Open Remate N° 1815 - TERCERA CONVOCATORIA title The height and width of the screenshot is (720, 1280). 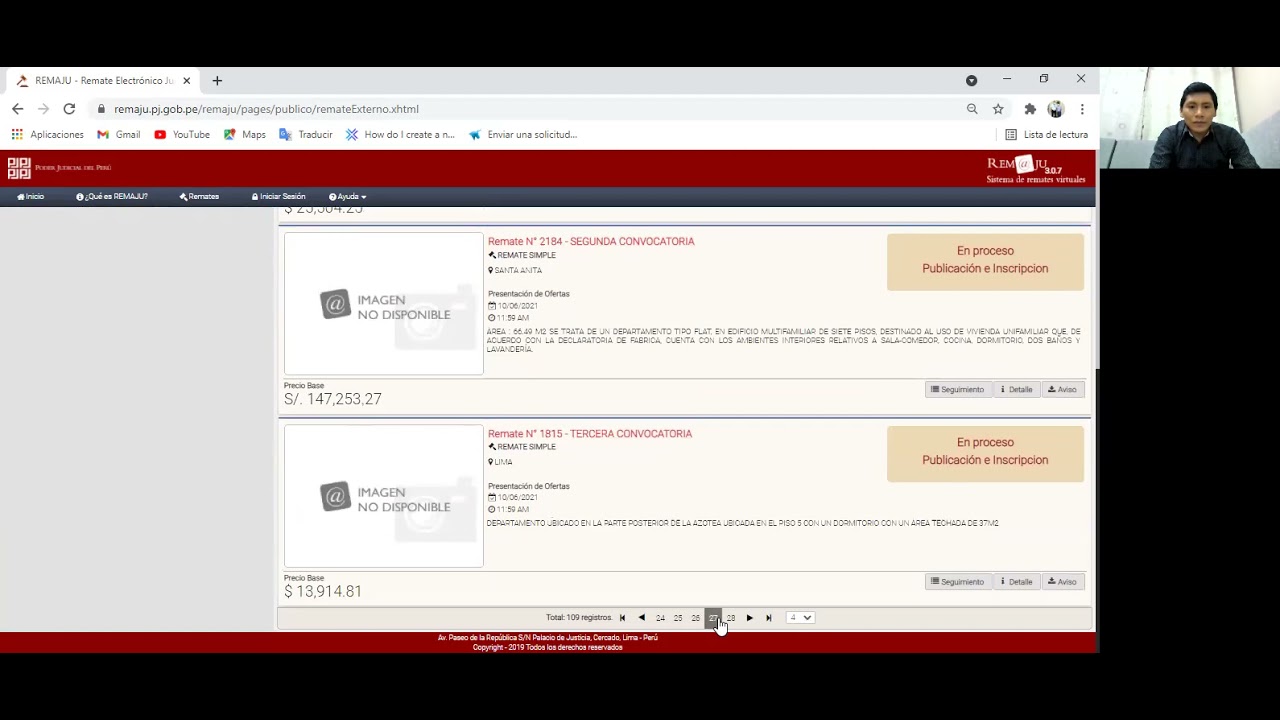pos(590,434)
